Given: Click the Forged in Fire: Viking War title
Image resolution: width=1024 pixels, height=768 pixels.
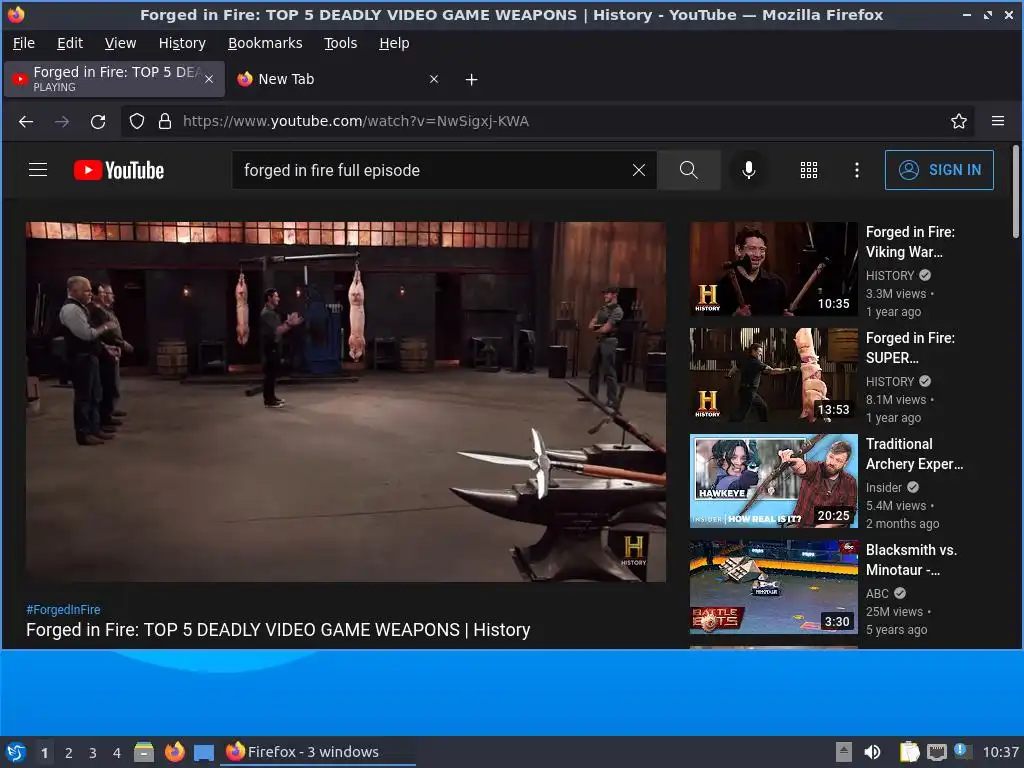Looking at the screenshot, I should tap(910, 242).
